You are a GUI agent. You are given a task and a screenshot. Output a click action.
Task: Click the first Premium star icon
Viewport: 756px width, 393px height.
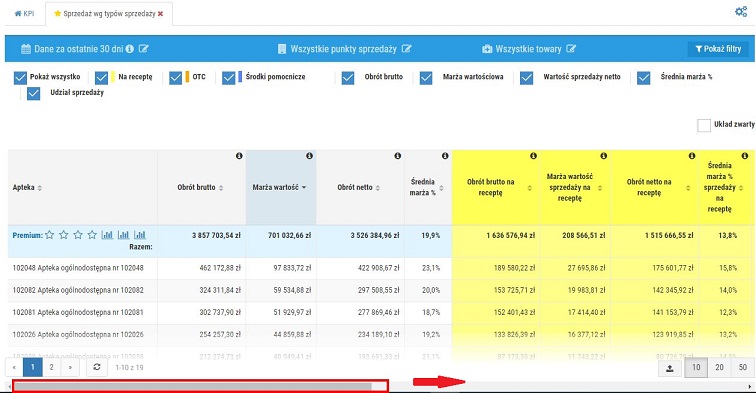(49, 235)
